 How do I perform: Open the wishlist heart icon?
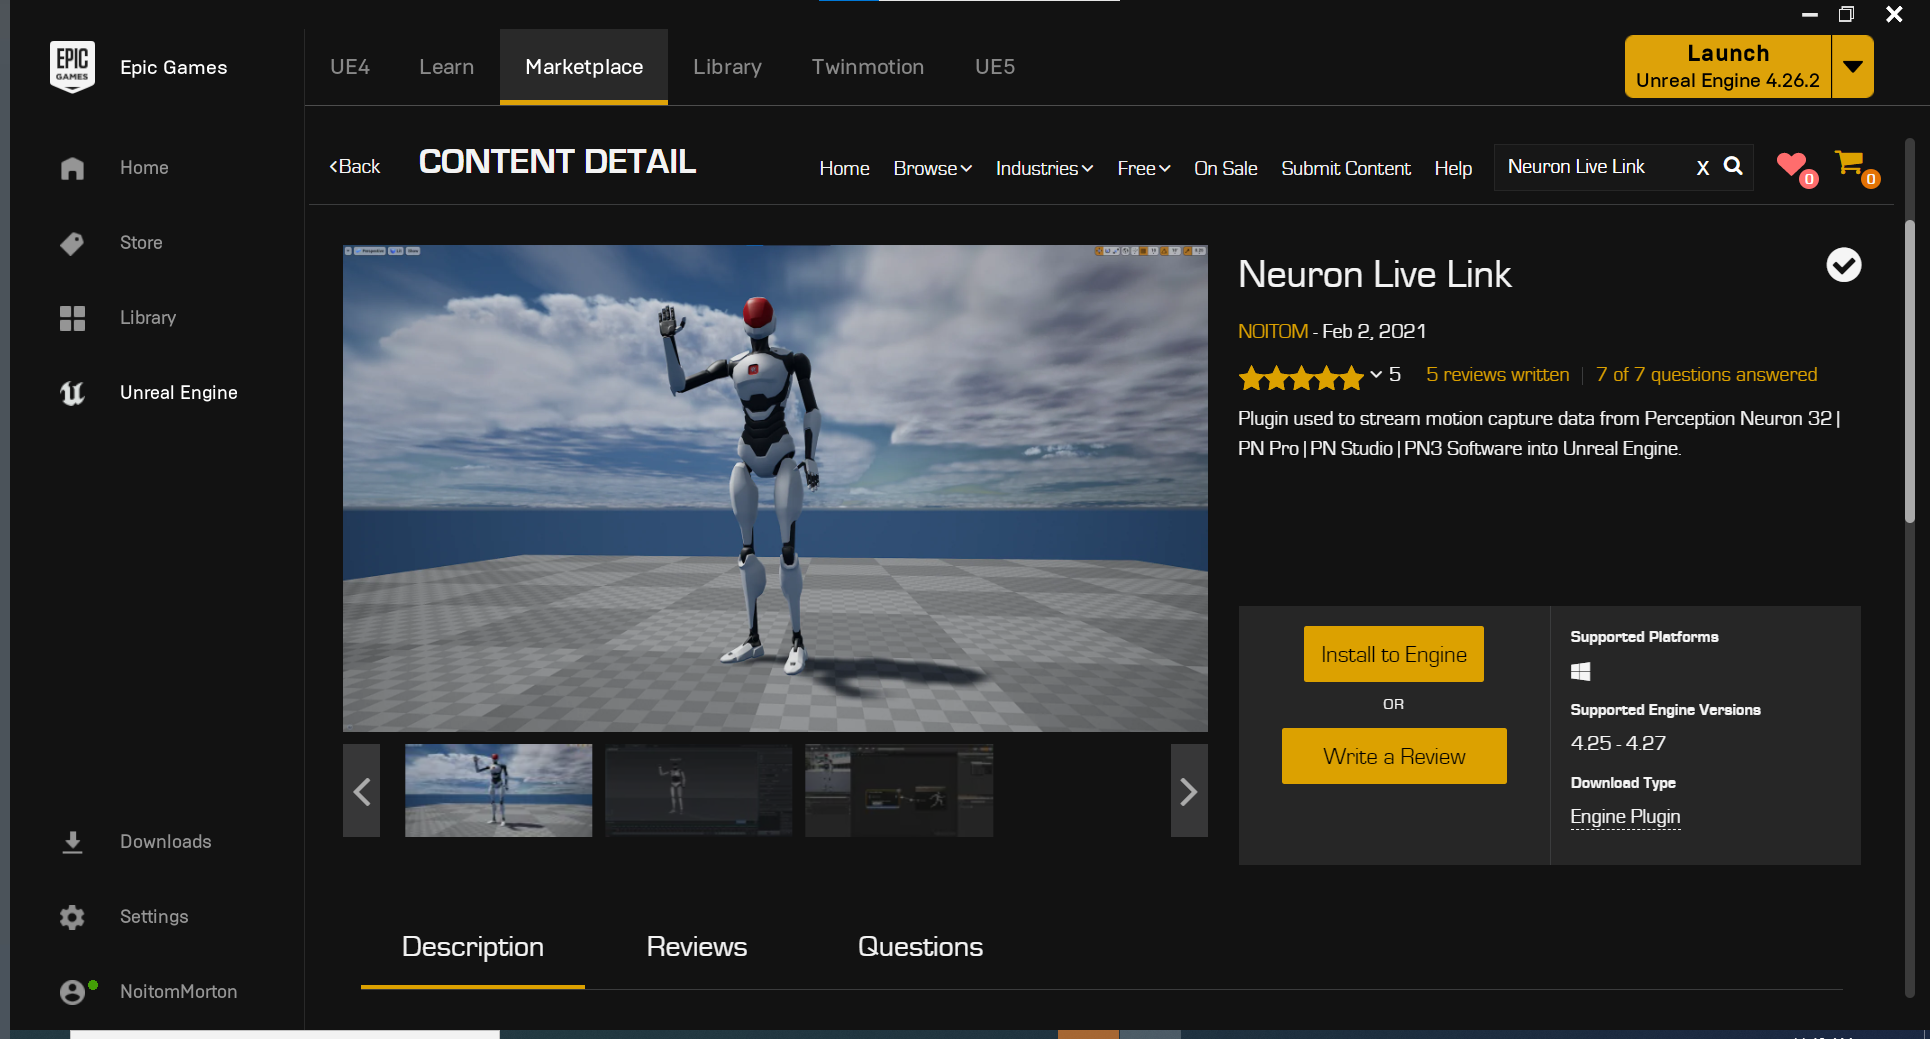1792,164
